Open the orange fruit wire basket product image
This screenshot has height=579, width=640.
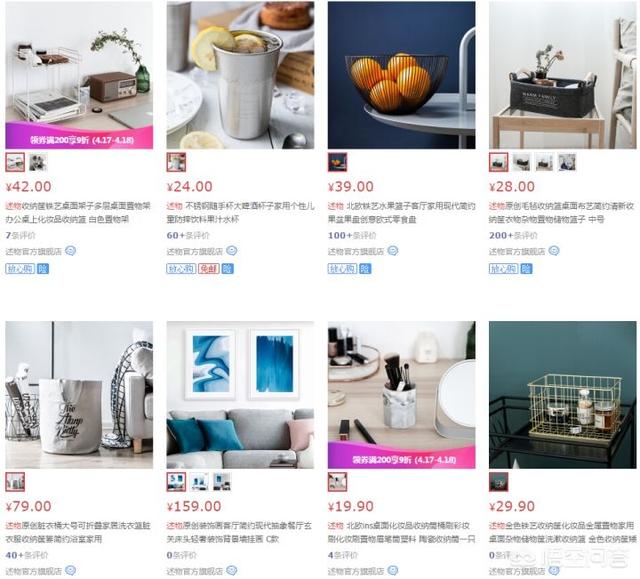click(x=402, y=75)
